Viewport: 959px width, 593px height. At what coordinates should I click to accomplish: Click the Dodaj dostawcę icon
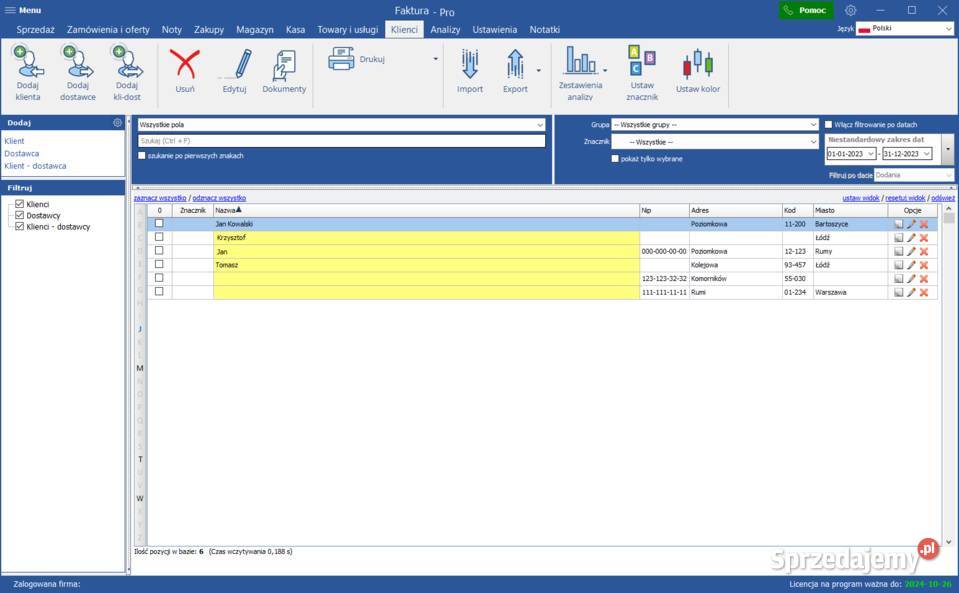coord(77,64)
